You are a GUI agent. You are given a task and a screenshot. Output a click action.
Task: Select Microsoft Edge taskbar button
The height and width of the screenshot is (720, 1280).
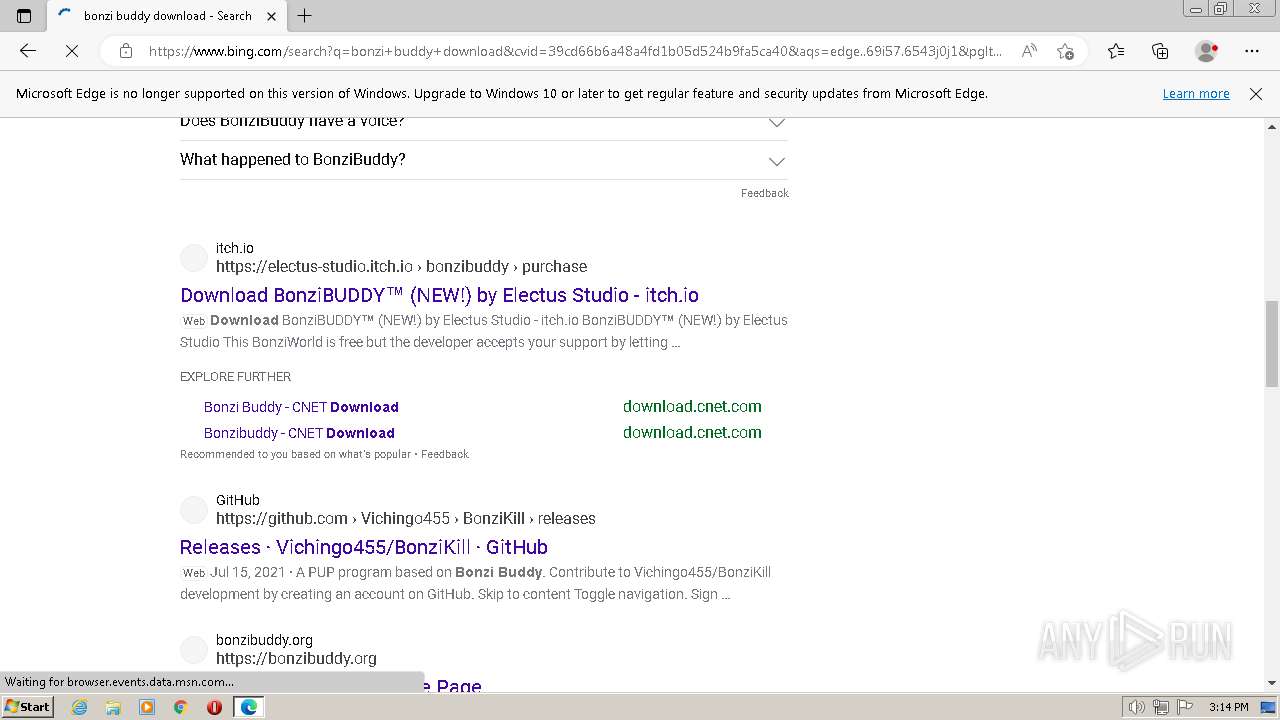248,707
